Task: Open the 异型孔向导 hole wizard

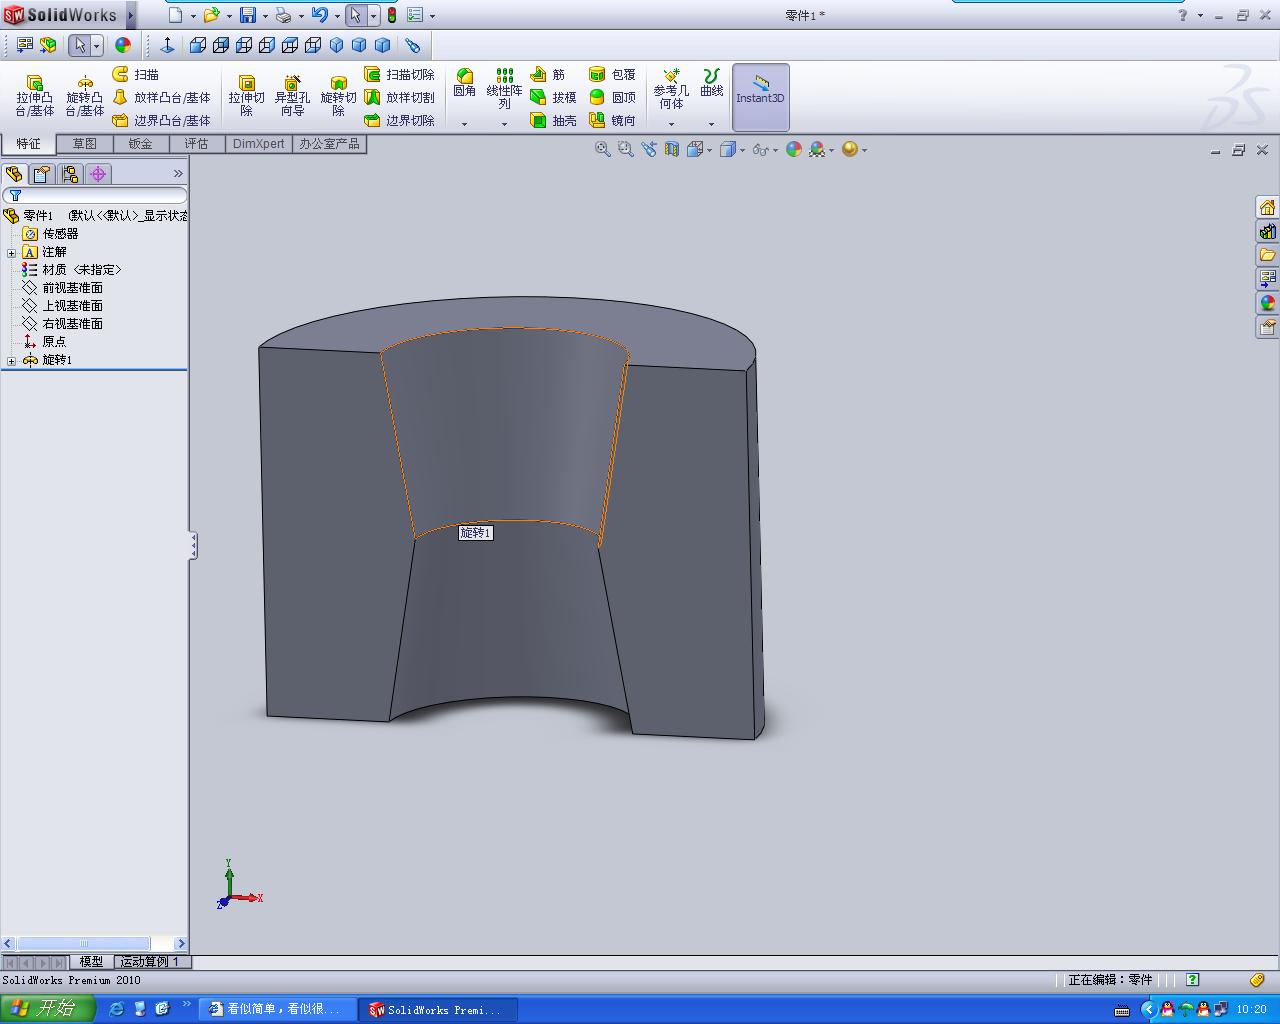Action: (x=292, y=95)
